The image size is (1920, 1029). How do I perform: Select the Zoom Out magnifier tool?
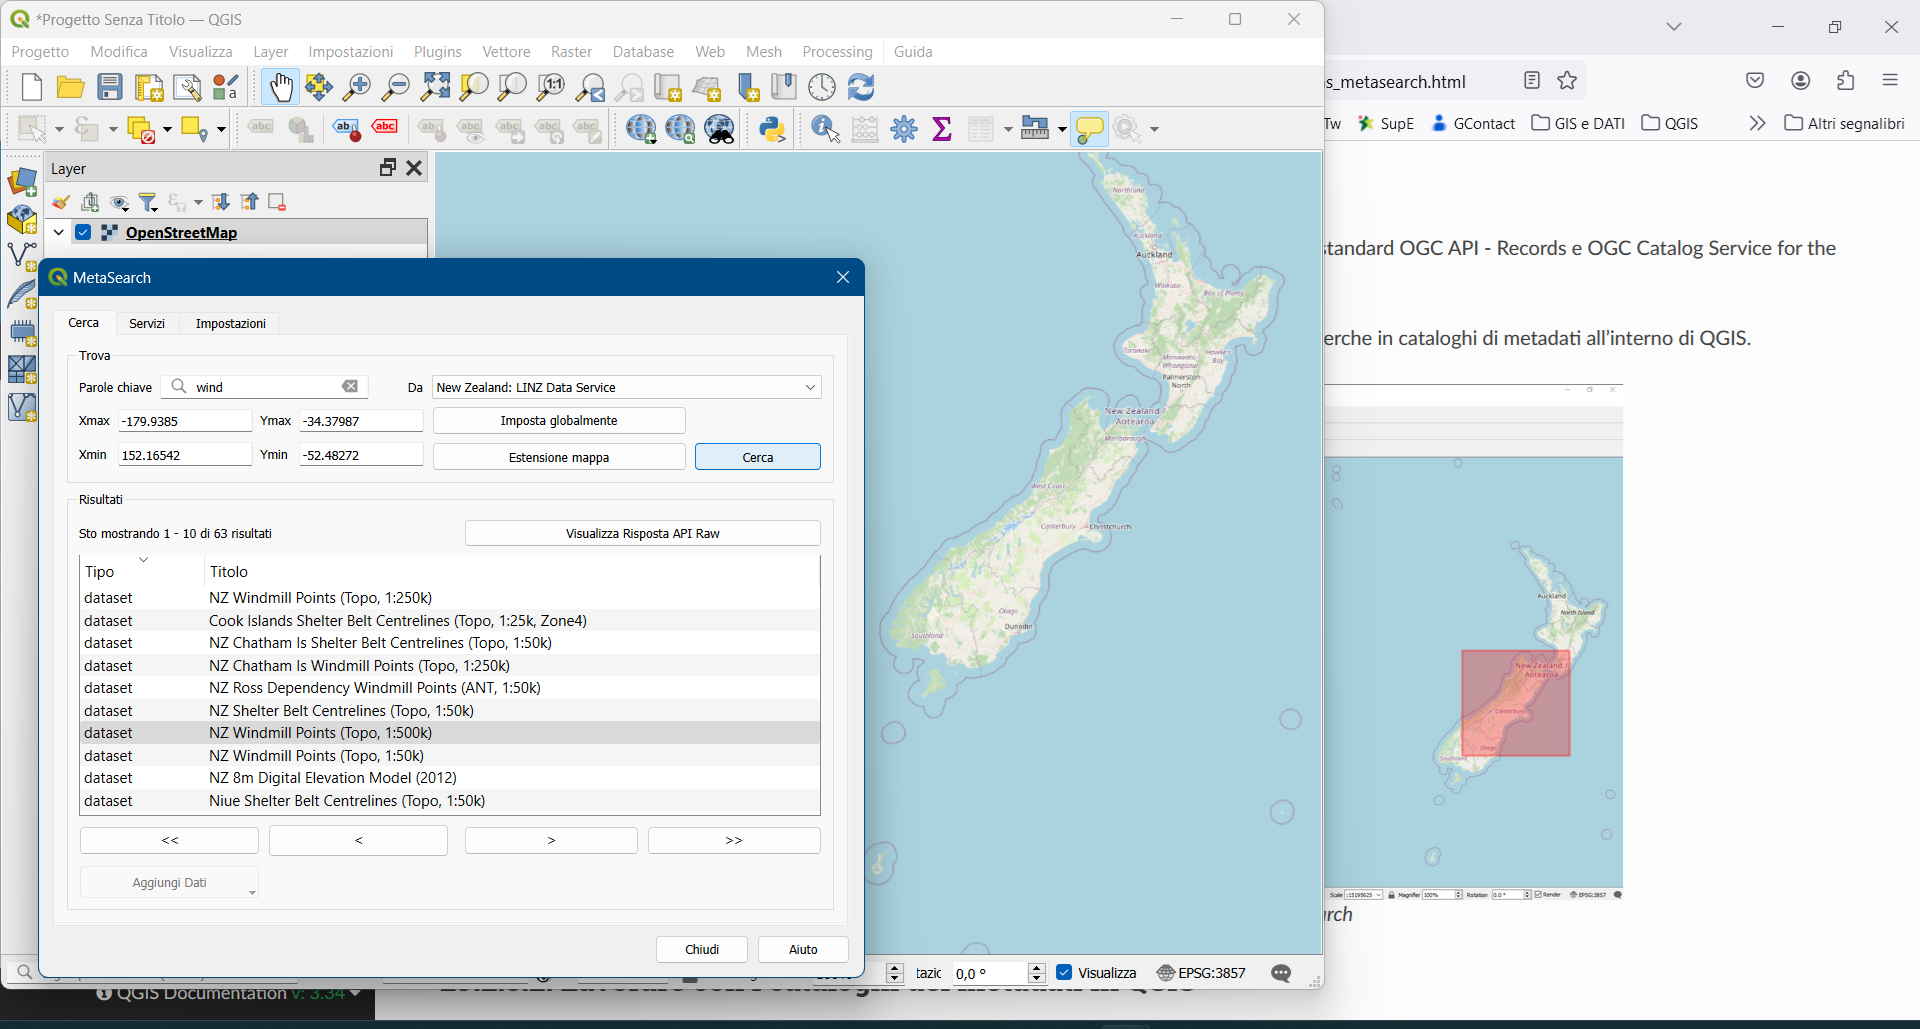396,88
